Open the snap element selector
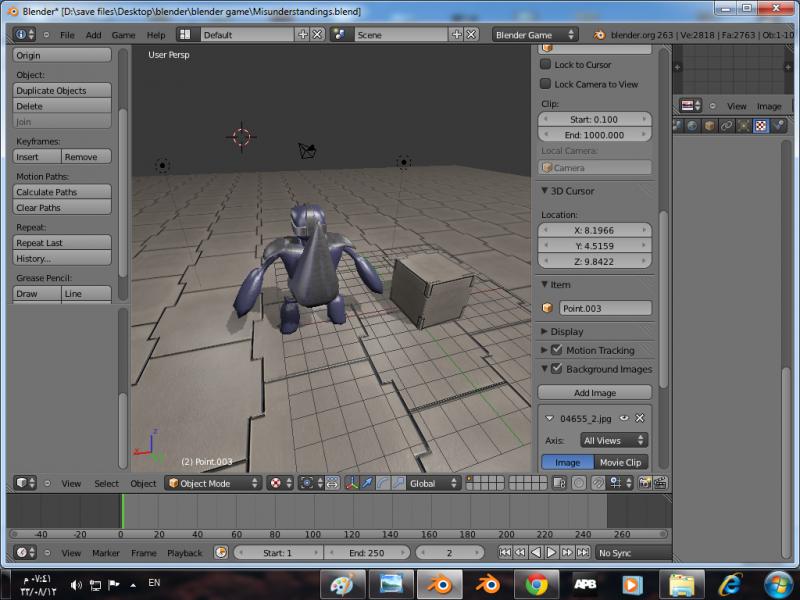 (x=620, y=483)
